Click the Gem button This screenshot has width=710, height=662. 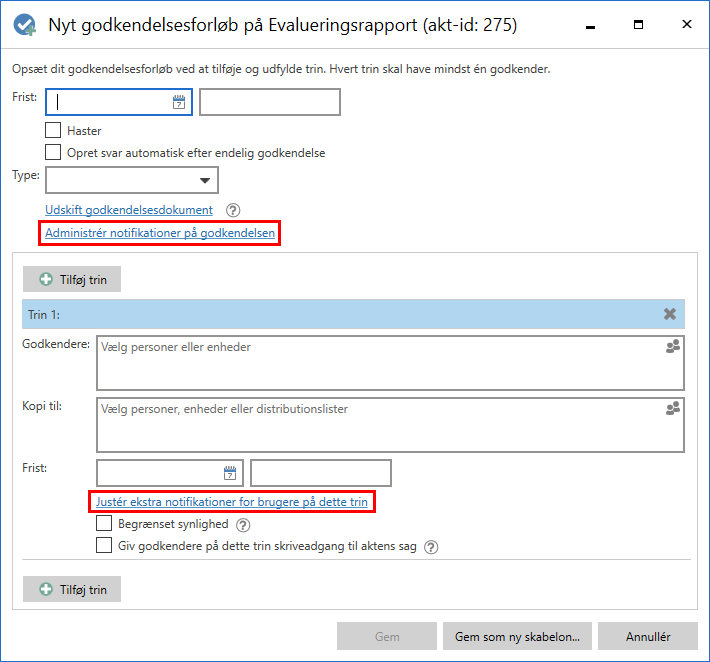click(x=387, y=636)
